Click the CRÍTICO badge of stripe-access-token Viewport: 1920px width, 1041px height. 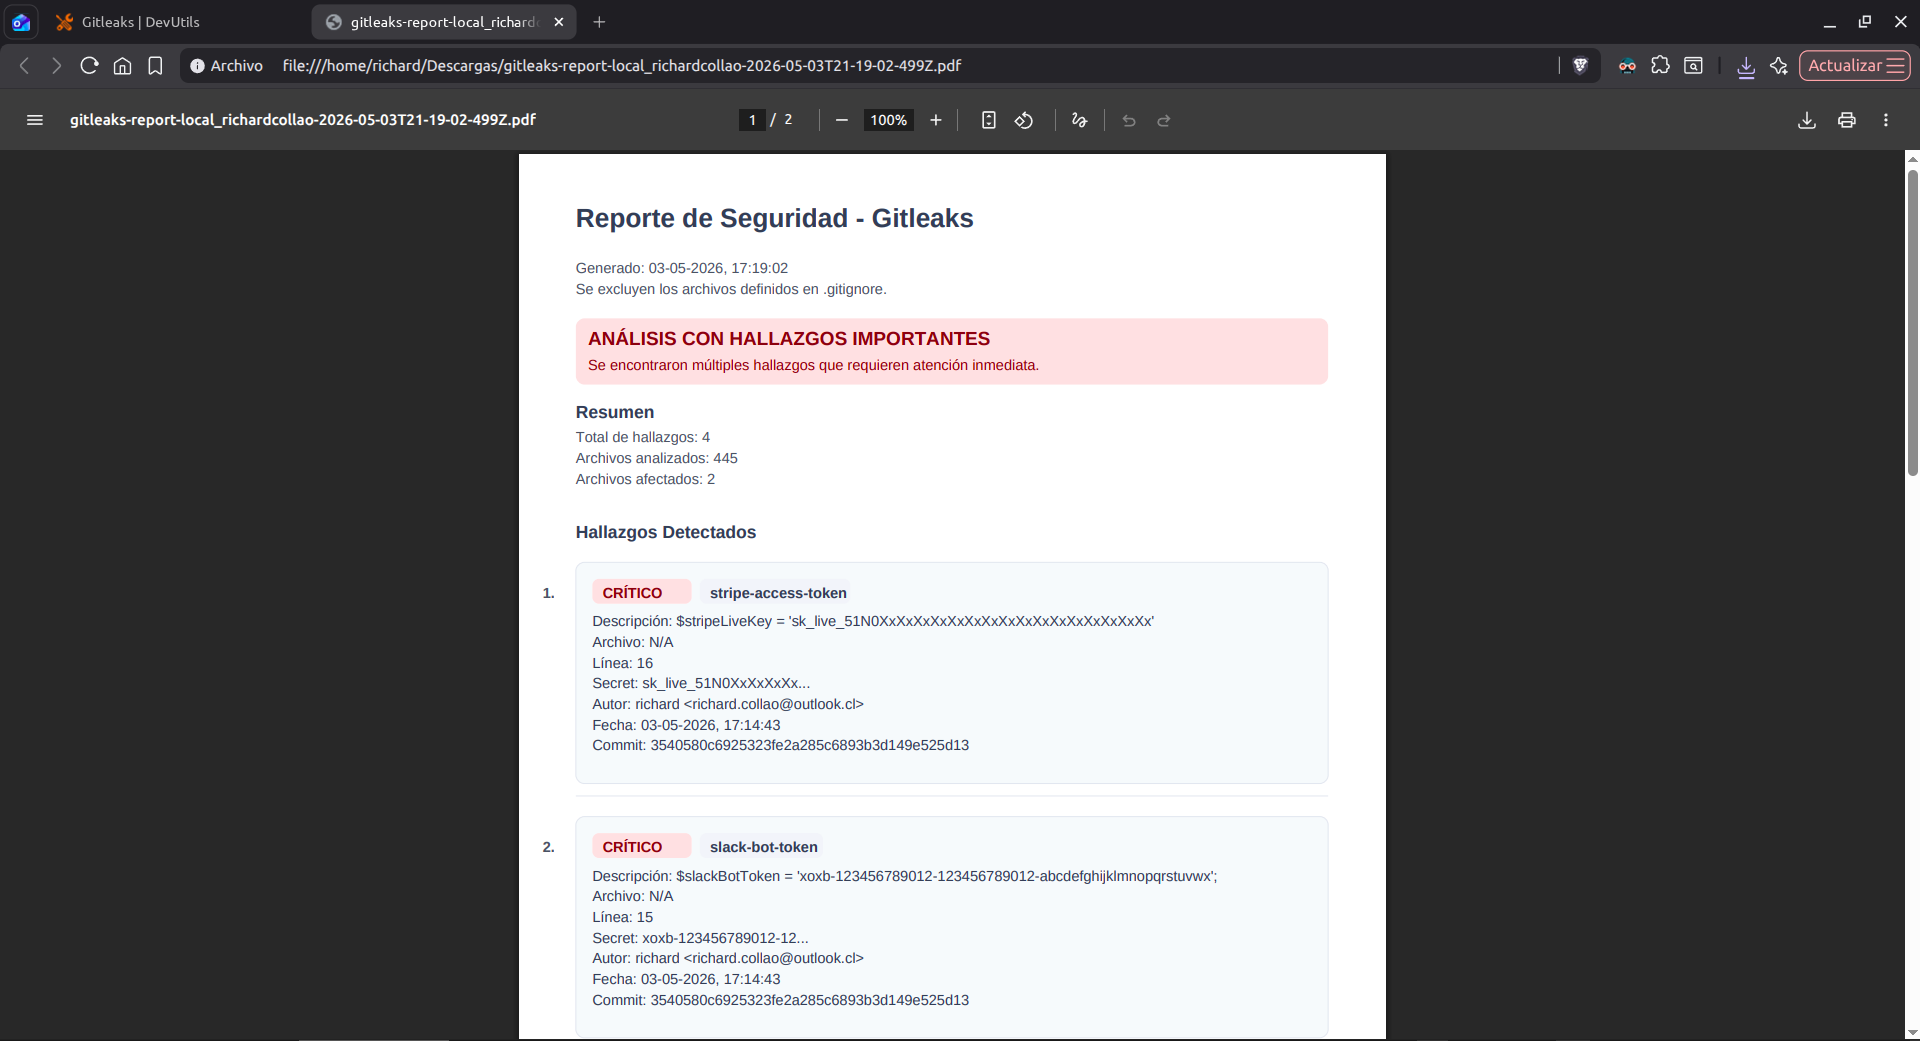point(641,593)
